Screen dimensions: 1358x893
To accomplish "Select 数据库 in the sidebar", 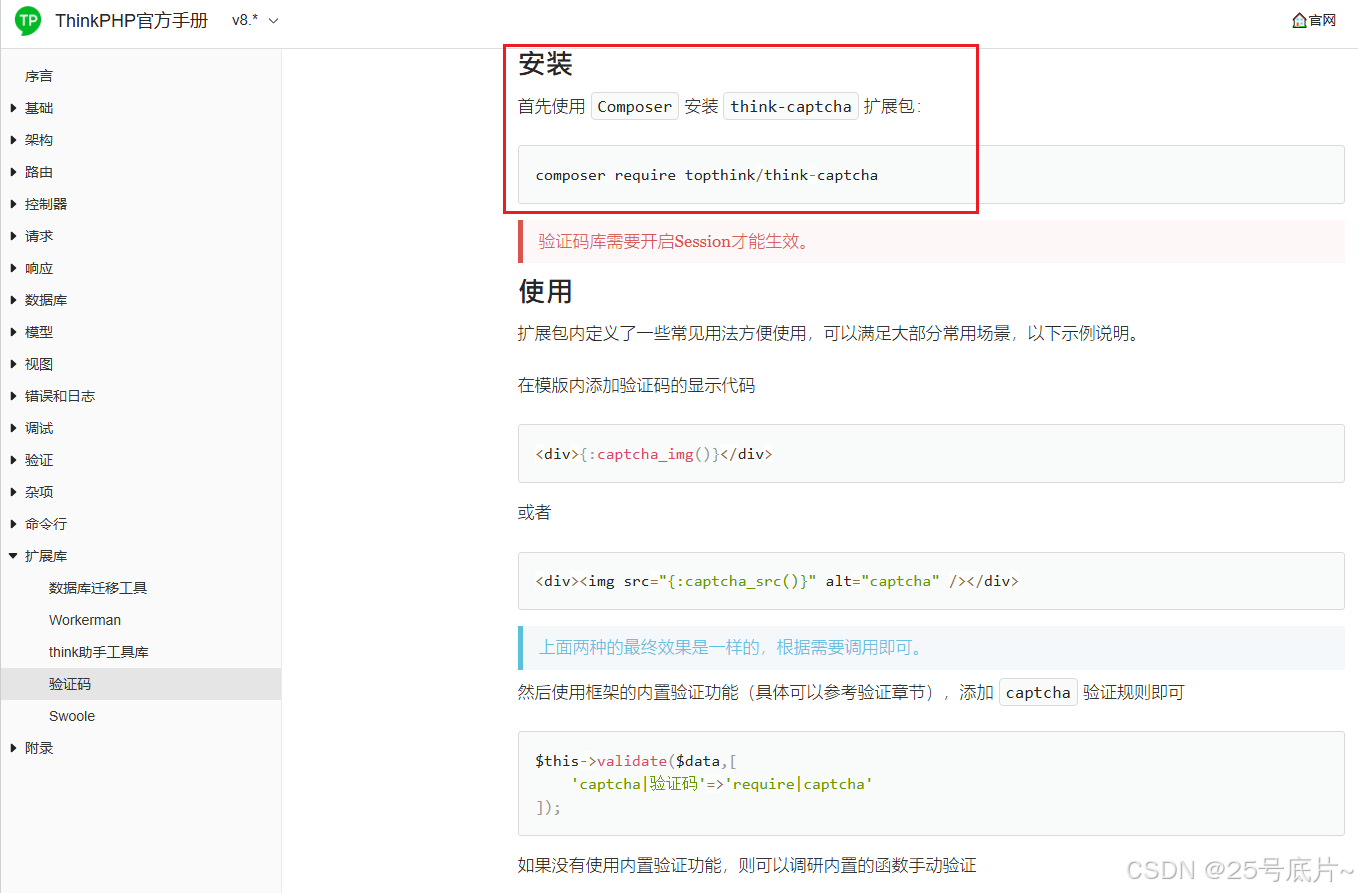I will [46, 300].
